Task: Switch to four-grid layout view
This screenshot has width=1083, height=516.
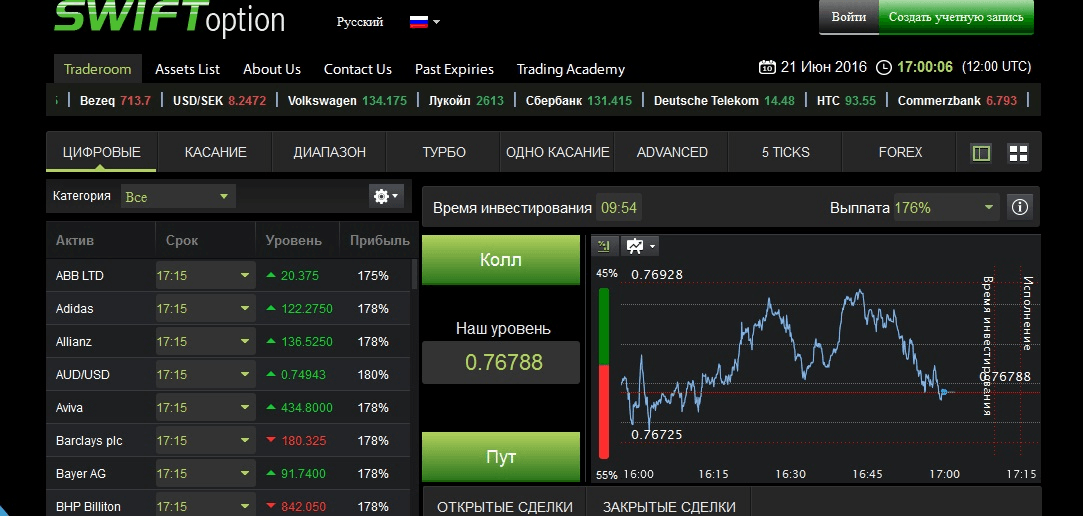Action: click(1018, 153)
